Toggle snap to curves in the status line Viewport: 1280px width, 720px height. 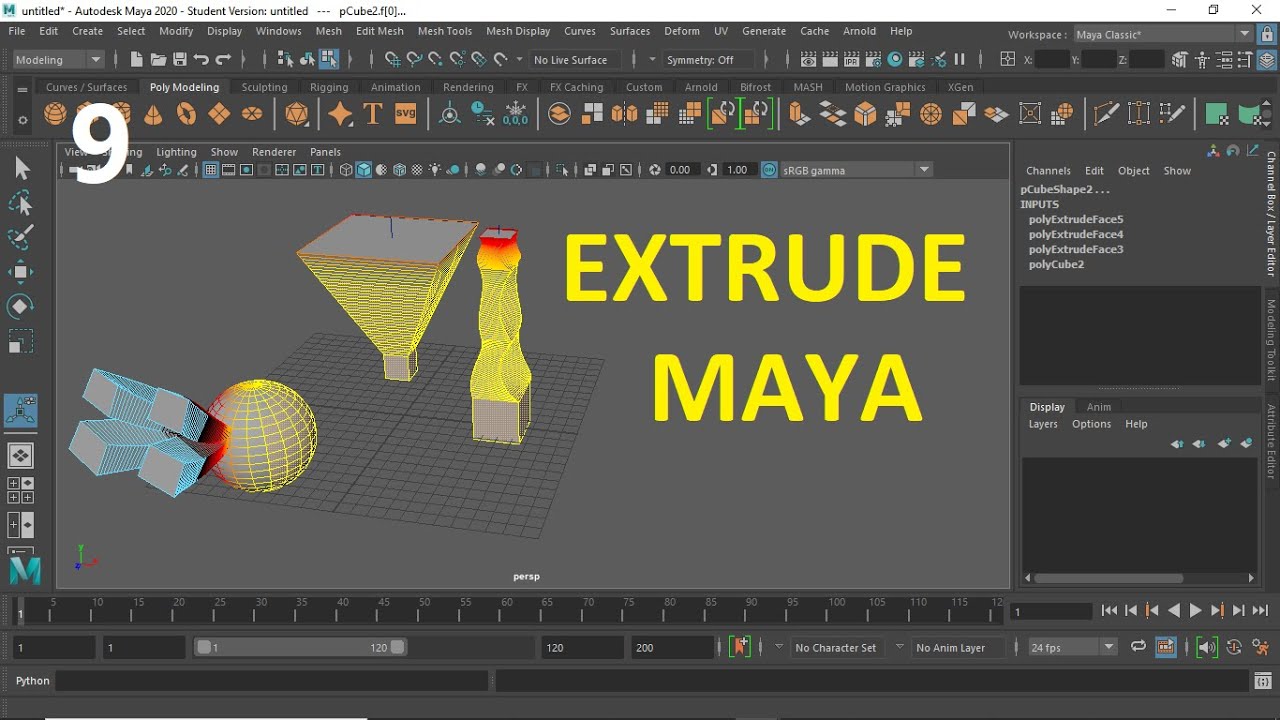pyautogui.click(x=414, y=60)
